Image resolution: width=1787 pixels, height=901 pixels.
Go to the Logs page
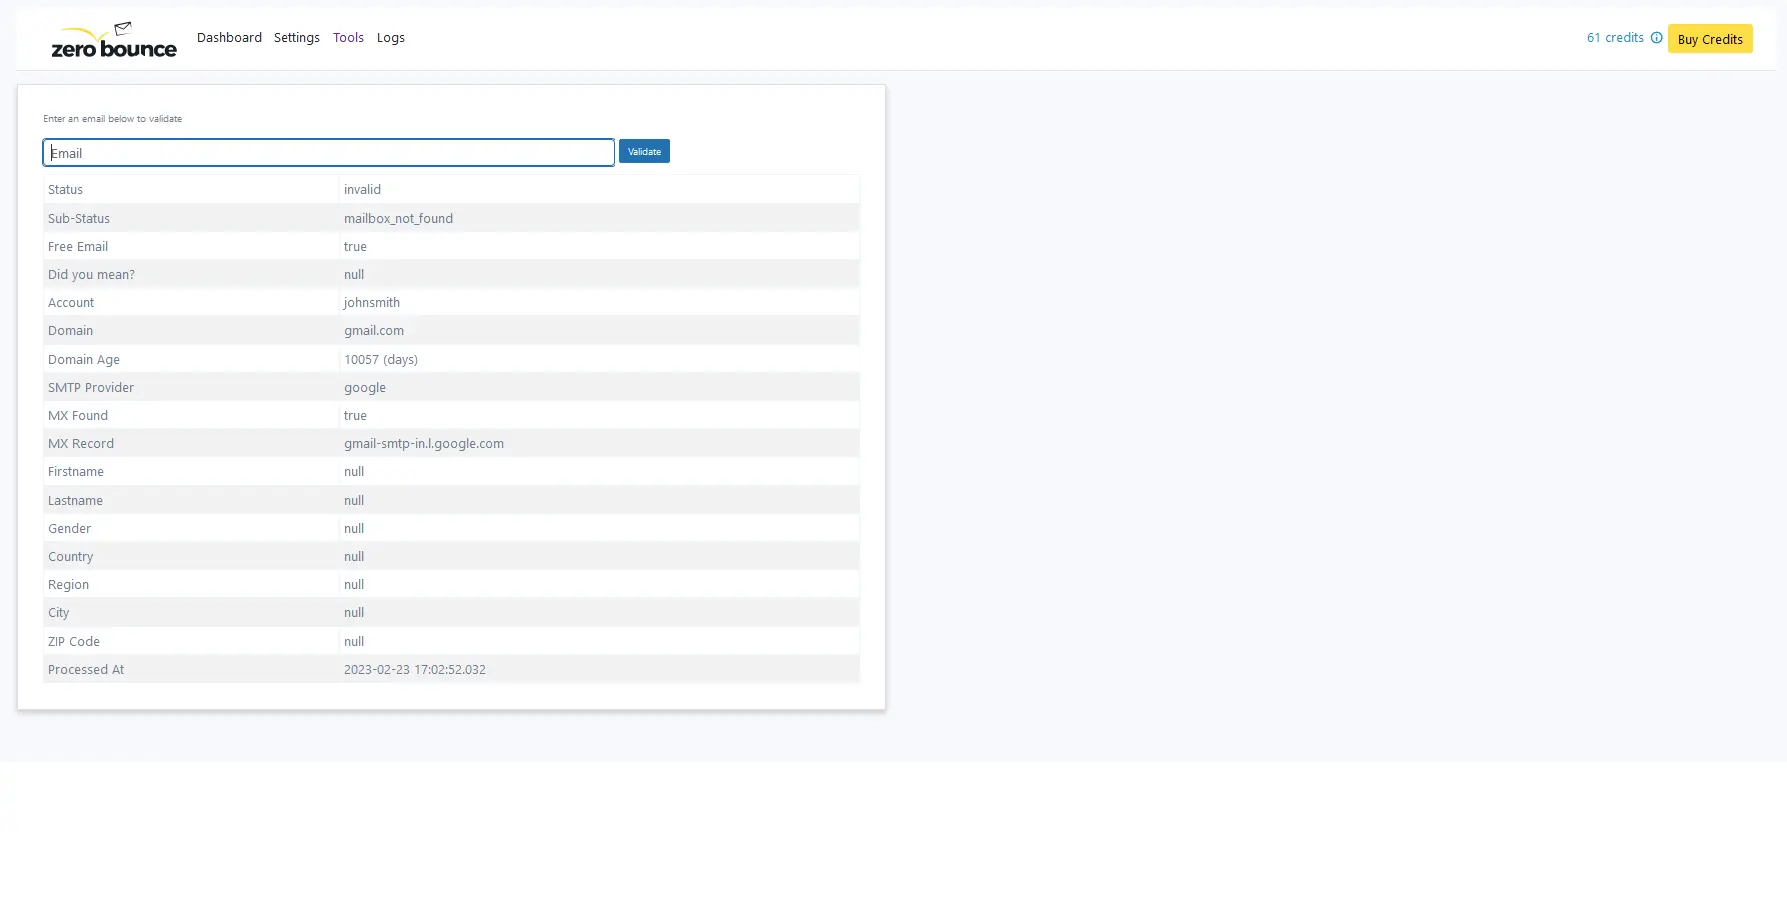pos(390,38)
